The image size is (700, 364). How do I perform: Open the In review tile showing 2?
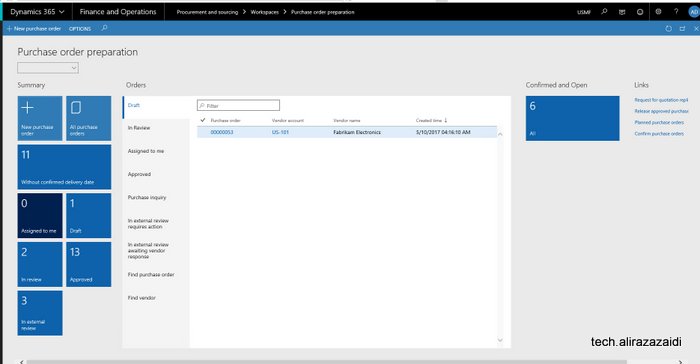40,264
